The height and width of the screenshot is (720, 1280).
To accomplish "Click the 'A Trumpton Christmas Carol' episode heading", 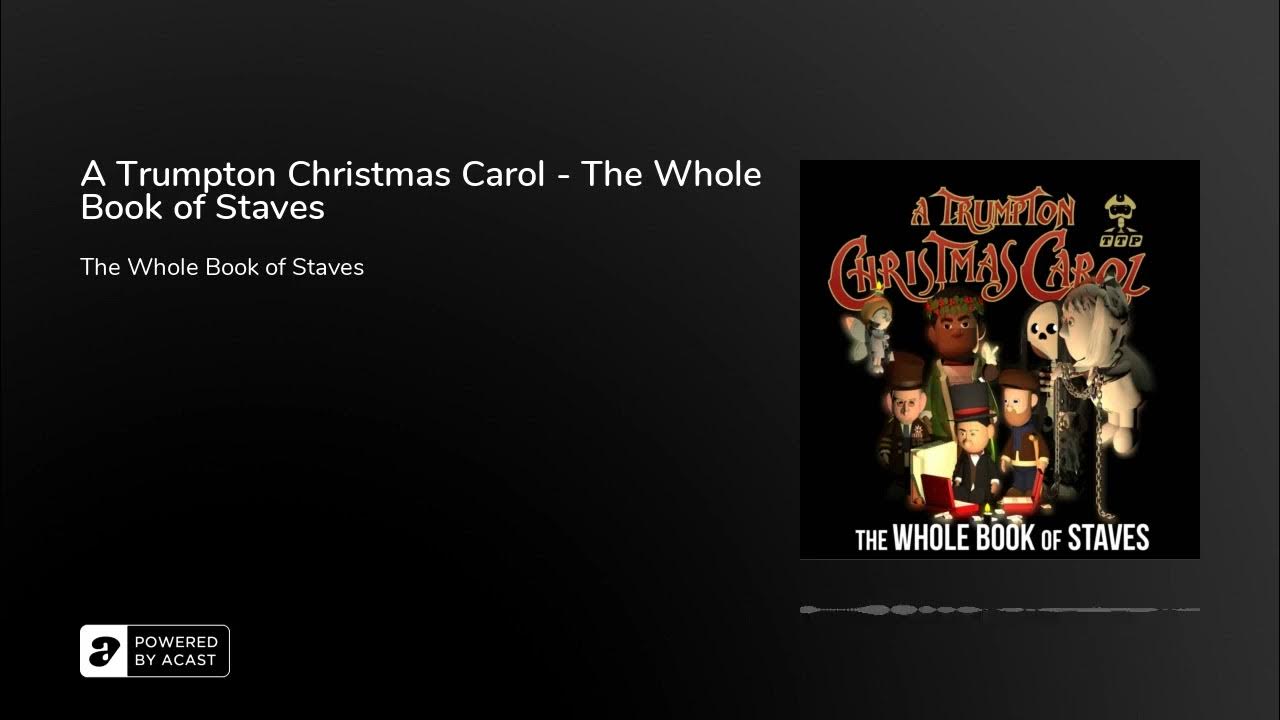I will click(421, 190).
